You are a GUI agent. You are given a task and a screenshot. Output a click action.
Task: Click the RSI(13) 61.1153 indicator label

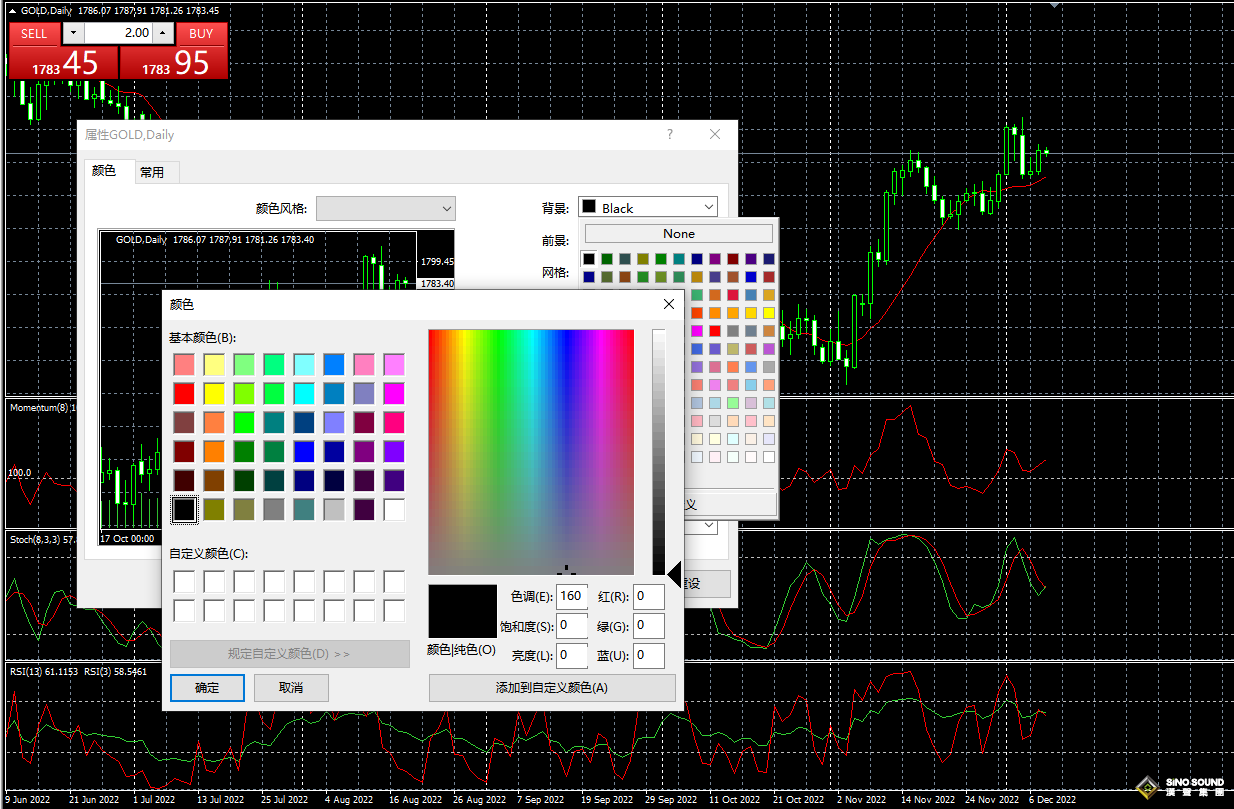(44, 671)
